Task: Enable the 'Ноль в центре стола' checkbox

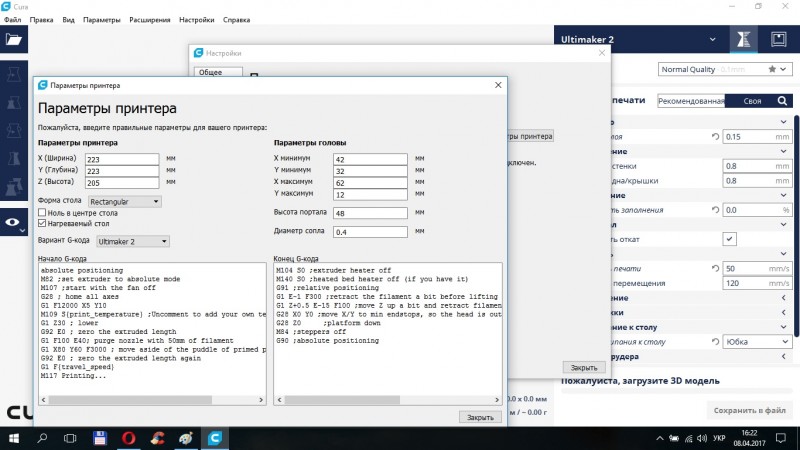Action: coord(42,213)
